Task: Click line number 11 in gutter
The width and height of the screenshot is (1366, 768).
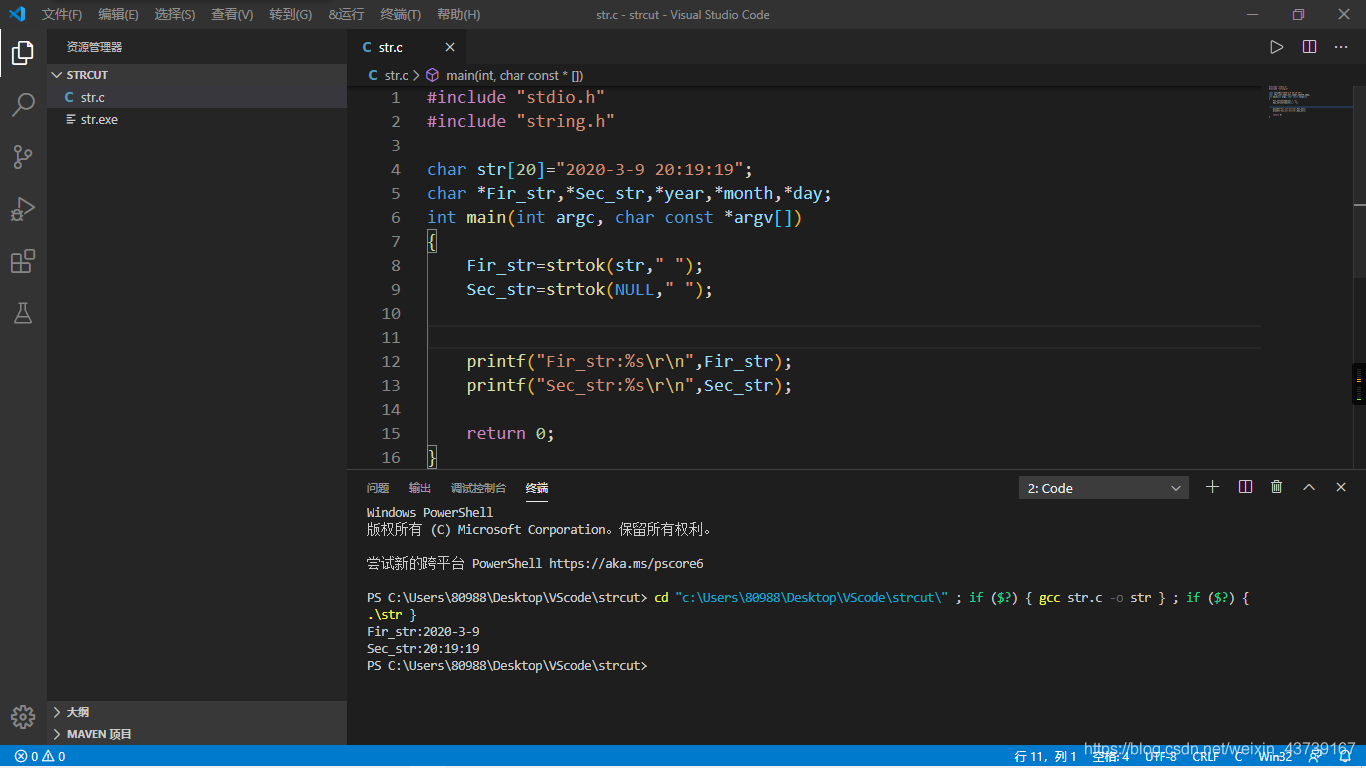Action: point(391,337)
